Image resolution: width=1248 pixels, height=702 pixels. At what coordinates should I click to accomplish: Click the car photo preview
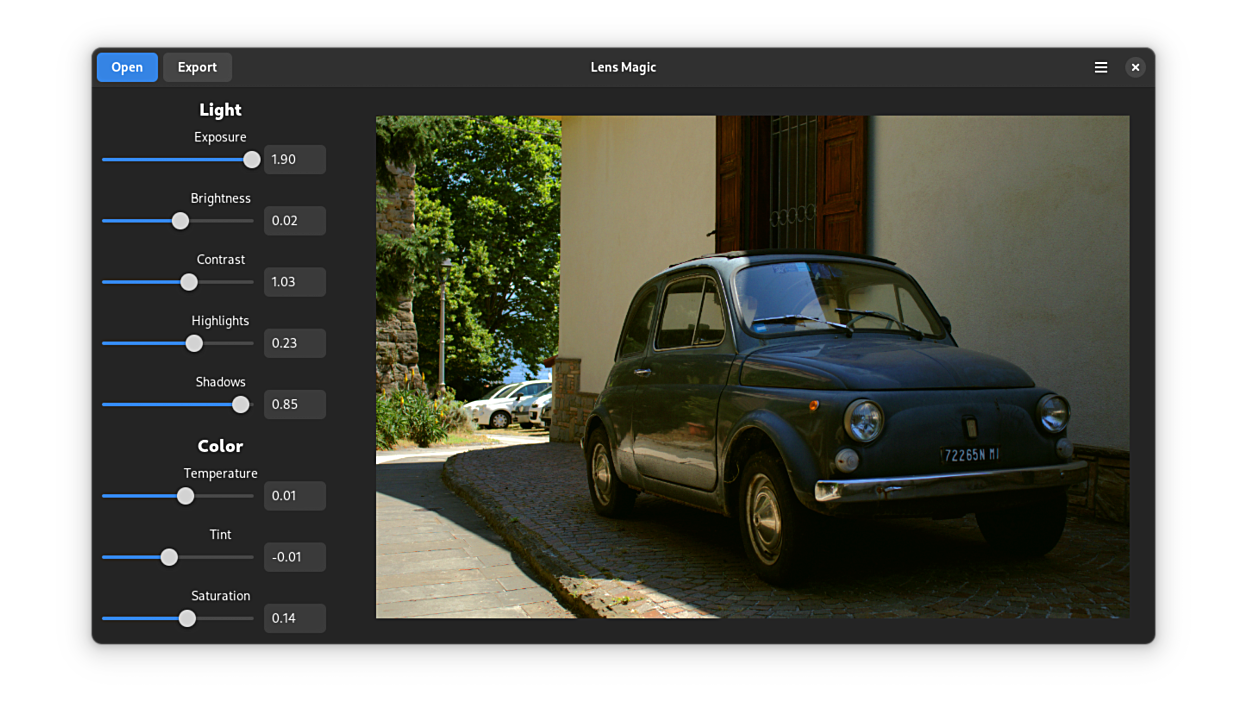(752, 366)
